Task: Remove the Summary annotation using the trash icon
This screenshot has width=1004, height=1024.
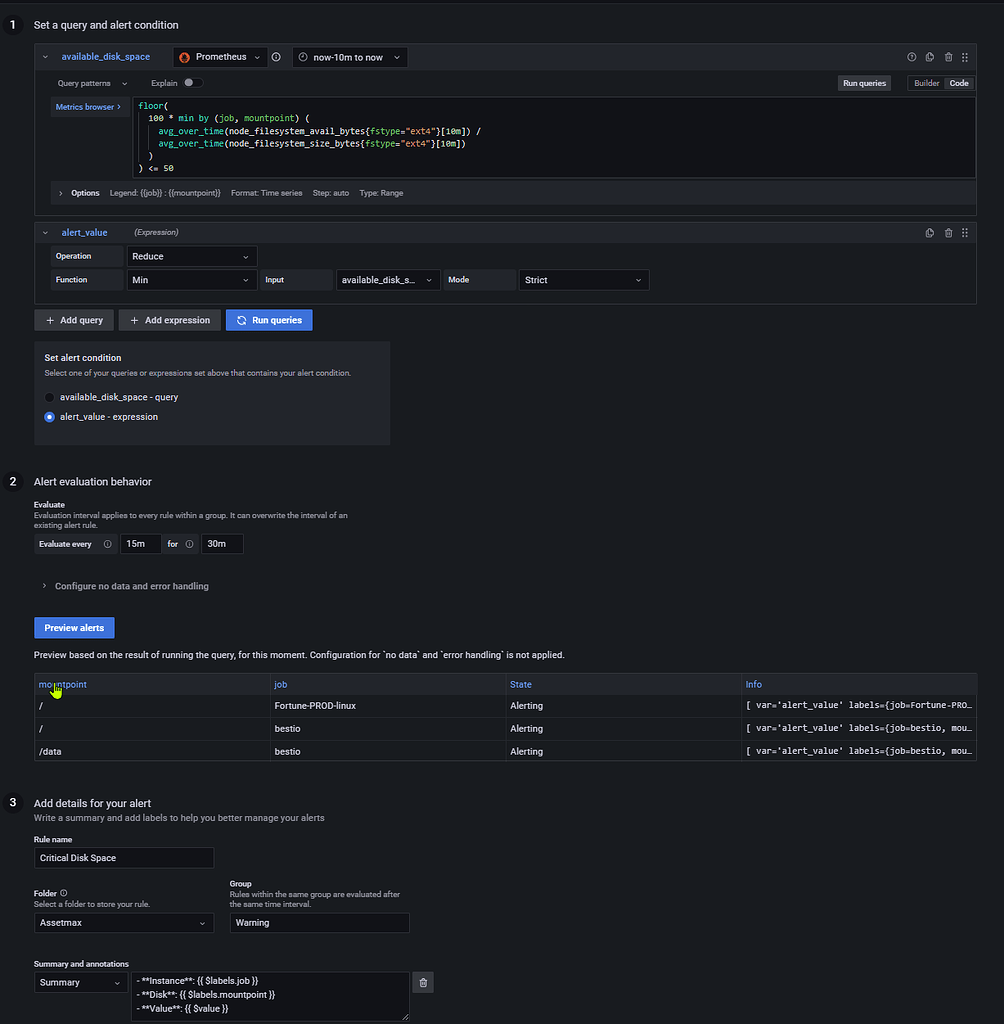Action: 422,982
